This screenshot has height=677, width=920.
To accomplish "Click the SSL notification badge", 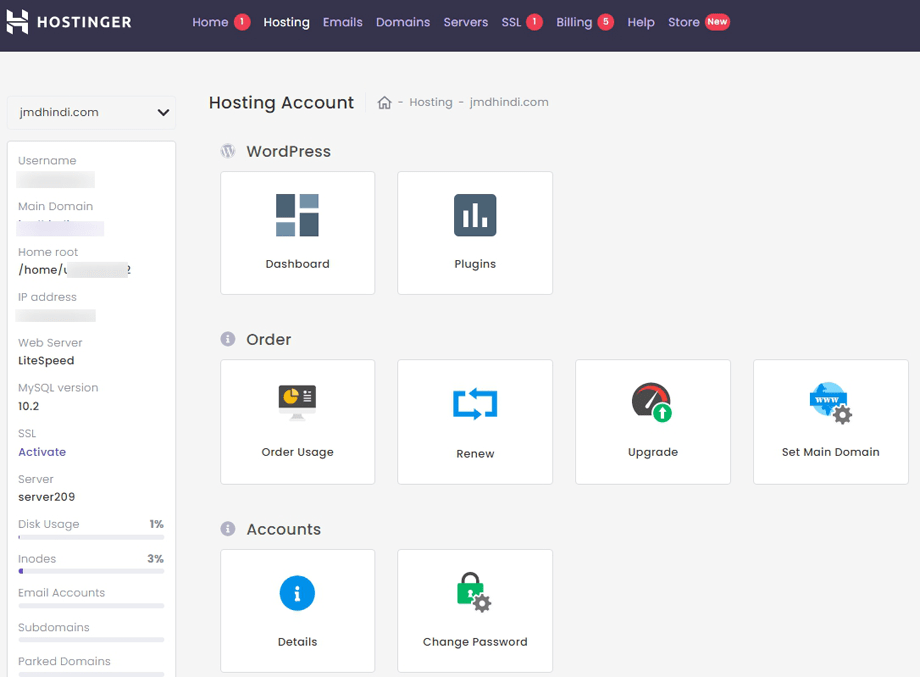I will pos(535,22).
